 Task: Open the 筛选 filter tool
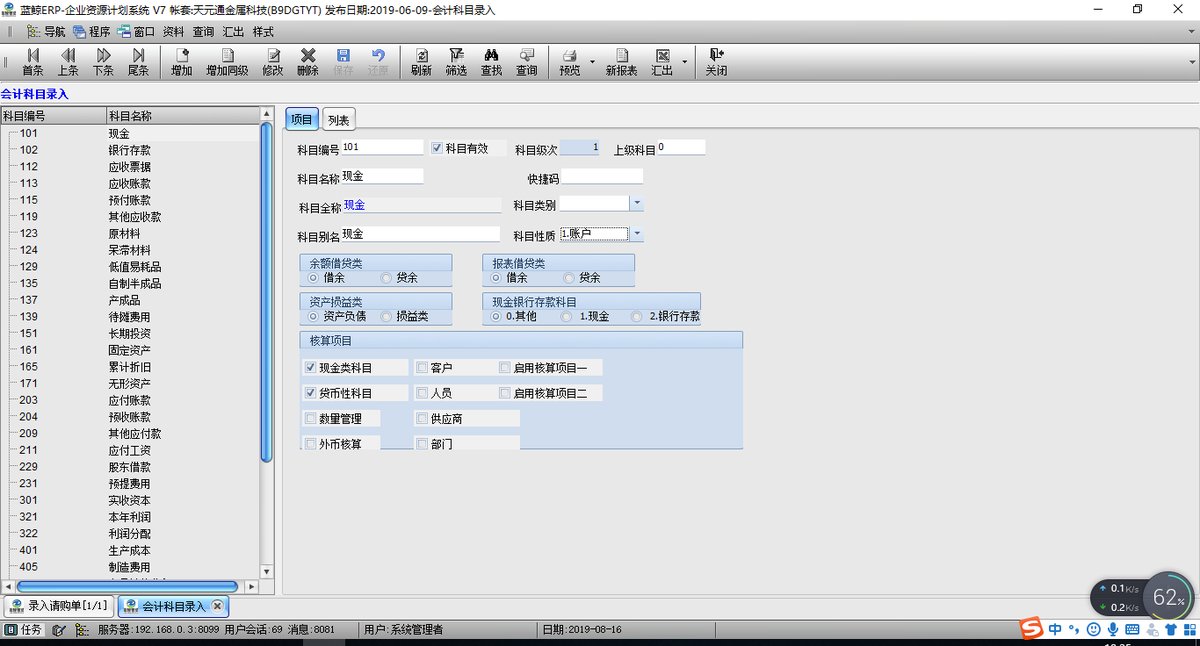pyautogui.click(x=456, y=62)
